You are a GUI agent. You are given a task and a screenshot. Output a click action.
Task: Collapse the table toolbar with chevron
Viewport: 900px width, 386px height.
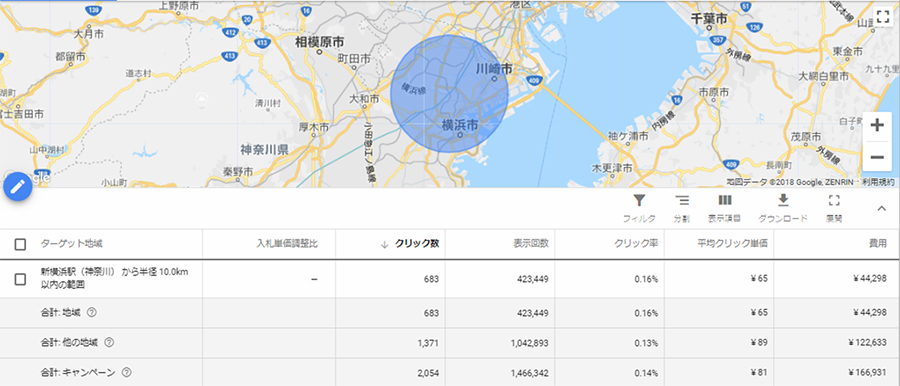click(882, 209)
